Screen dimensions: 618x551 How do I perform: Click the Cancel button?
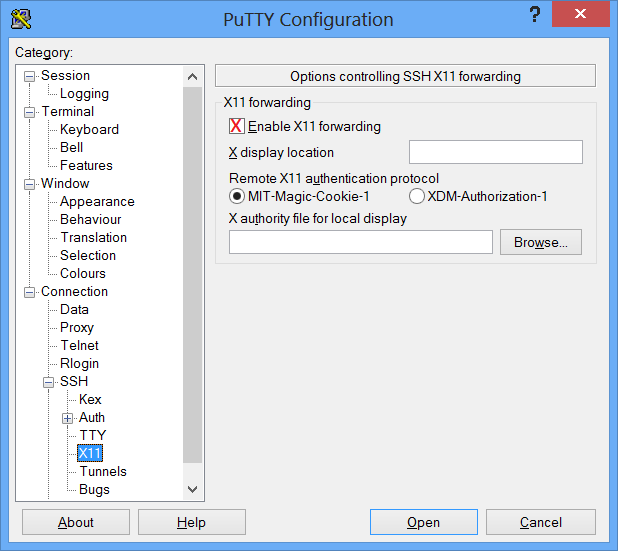click(540, 522)
